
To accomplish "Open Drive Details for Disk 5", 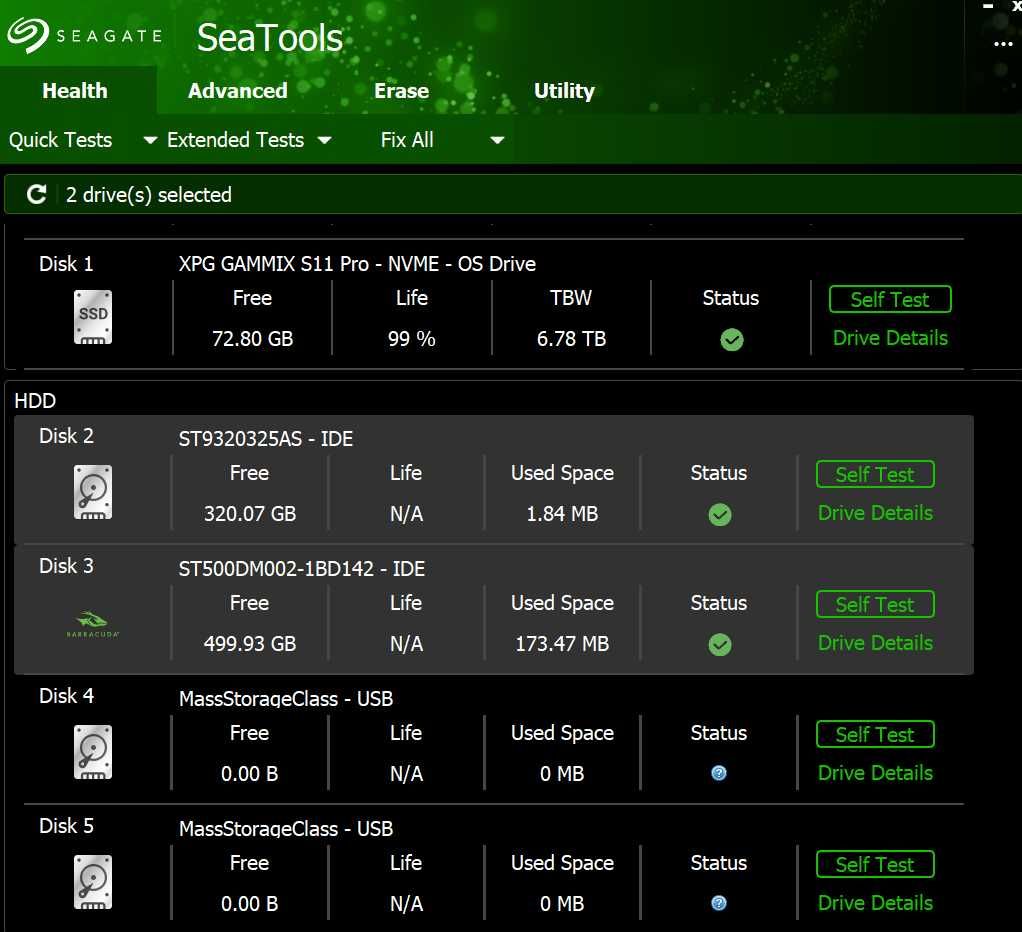I will (875, 903).
